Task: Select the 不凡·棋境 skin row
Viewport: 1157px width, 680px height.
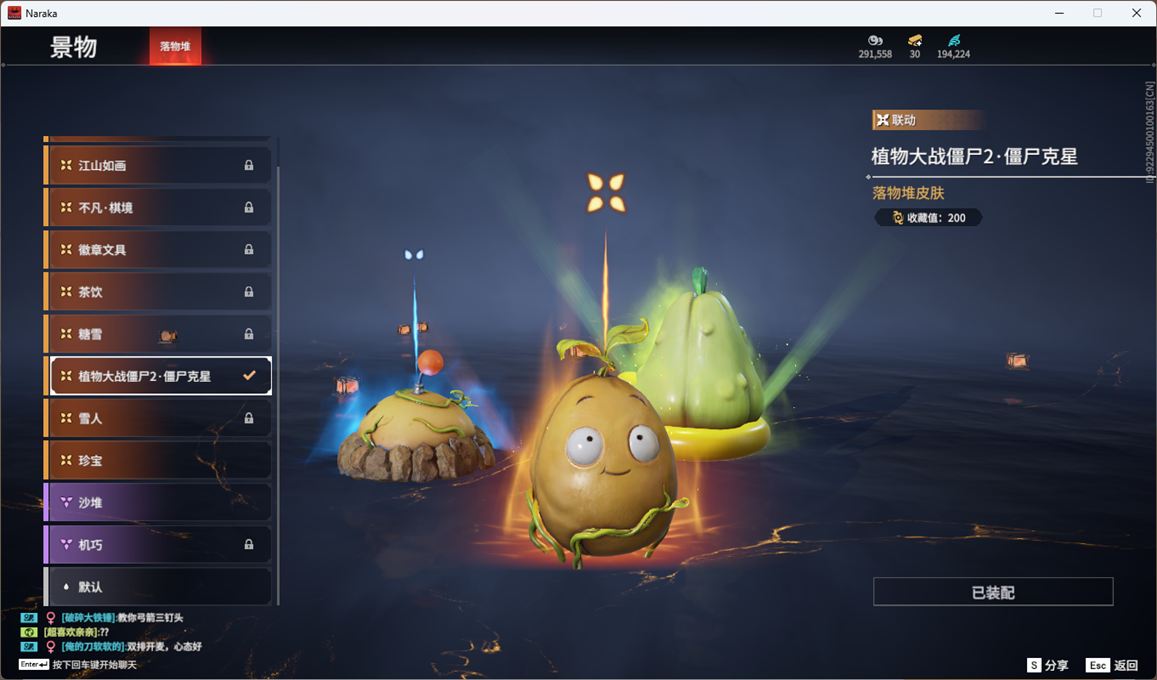Action: [157, 207]
